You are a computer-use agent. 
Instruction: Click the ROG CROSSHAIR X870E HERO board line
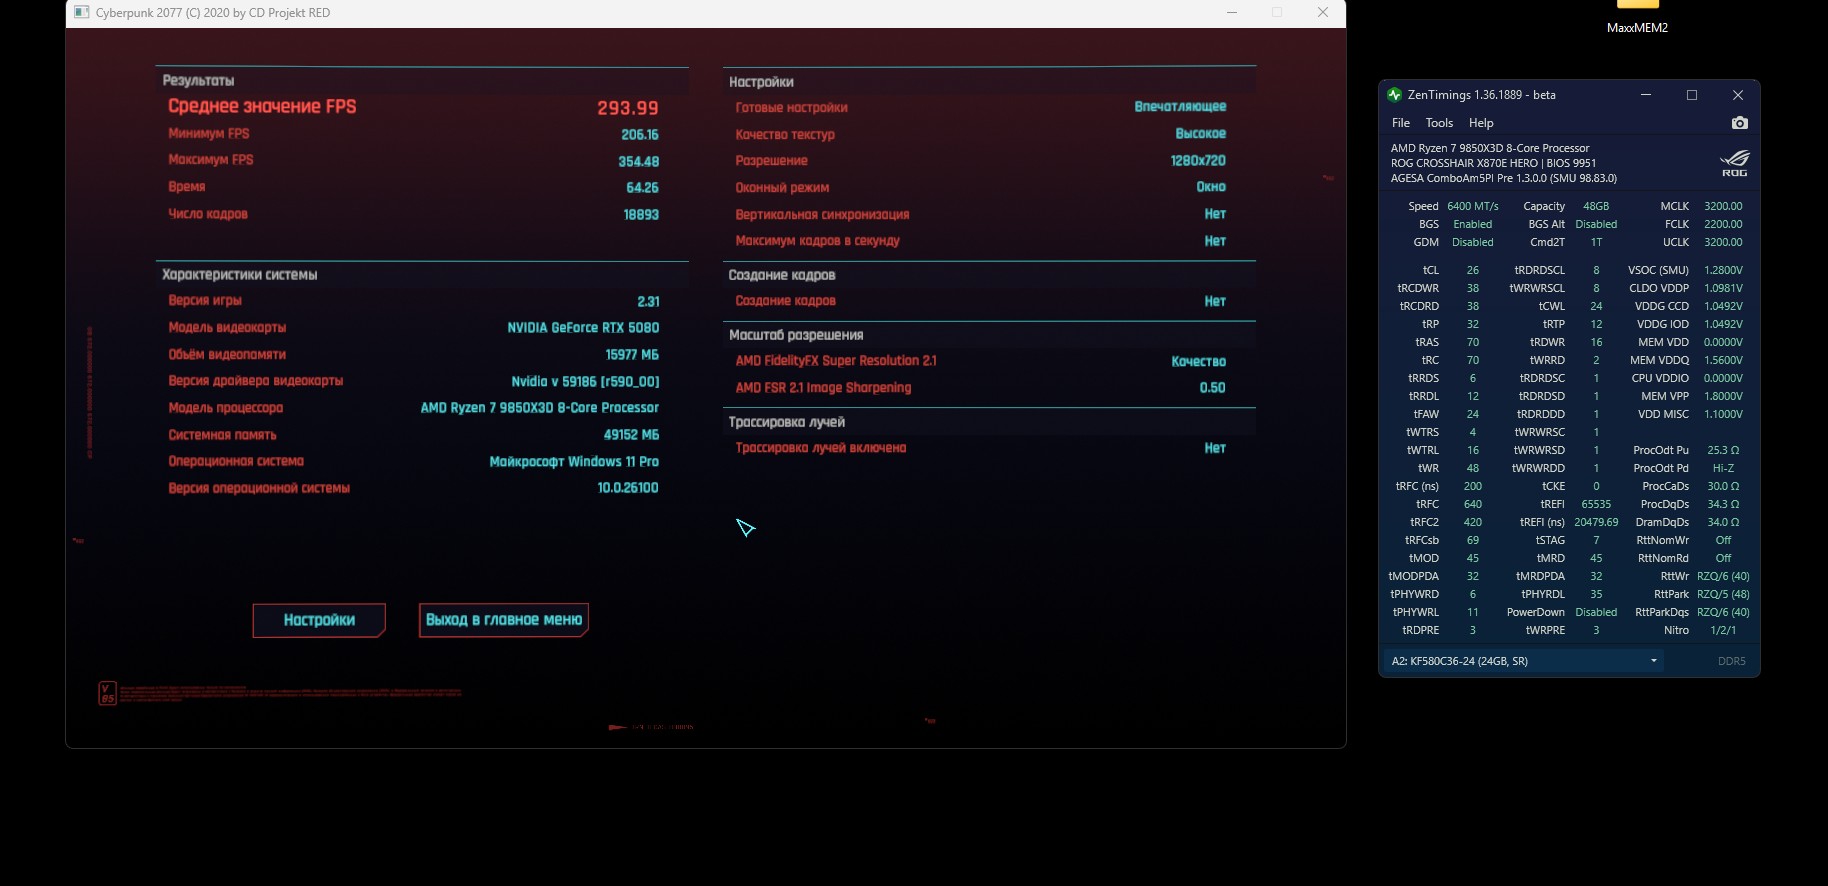click(x=1493, y=163)
